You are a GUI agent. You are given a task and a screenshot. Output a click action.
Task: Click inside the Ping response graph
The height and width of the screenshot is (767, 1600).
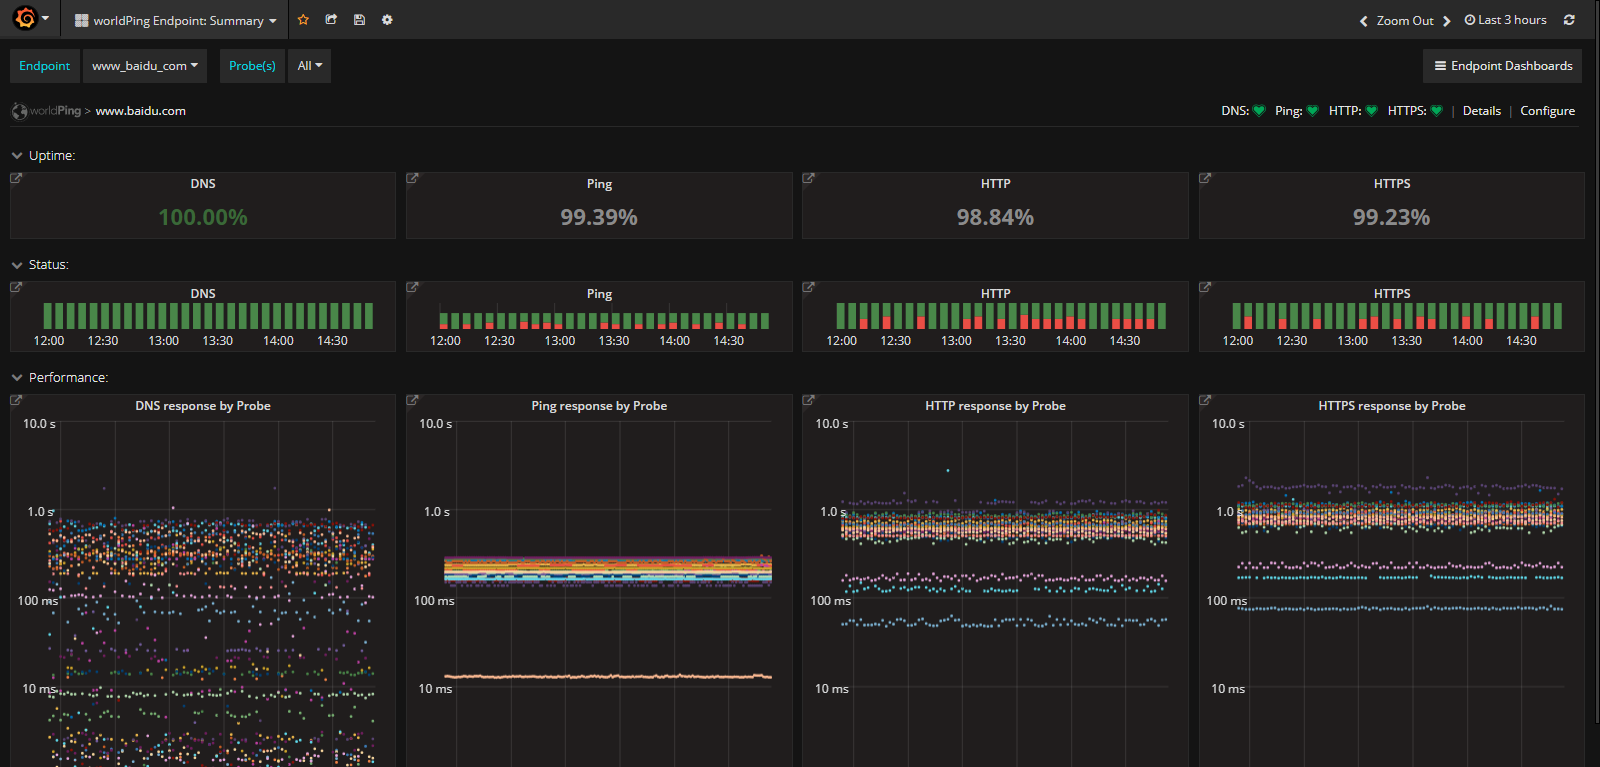[x=608, y=595]
